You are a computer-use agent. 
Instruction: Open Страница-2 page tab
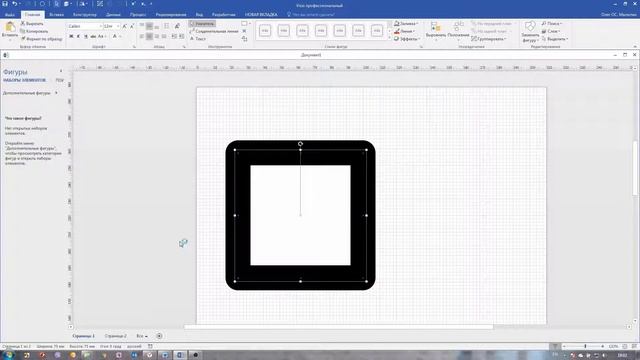tap(116, 336)
